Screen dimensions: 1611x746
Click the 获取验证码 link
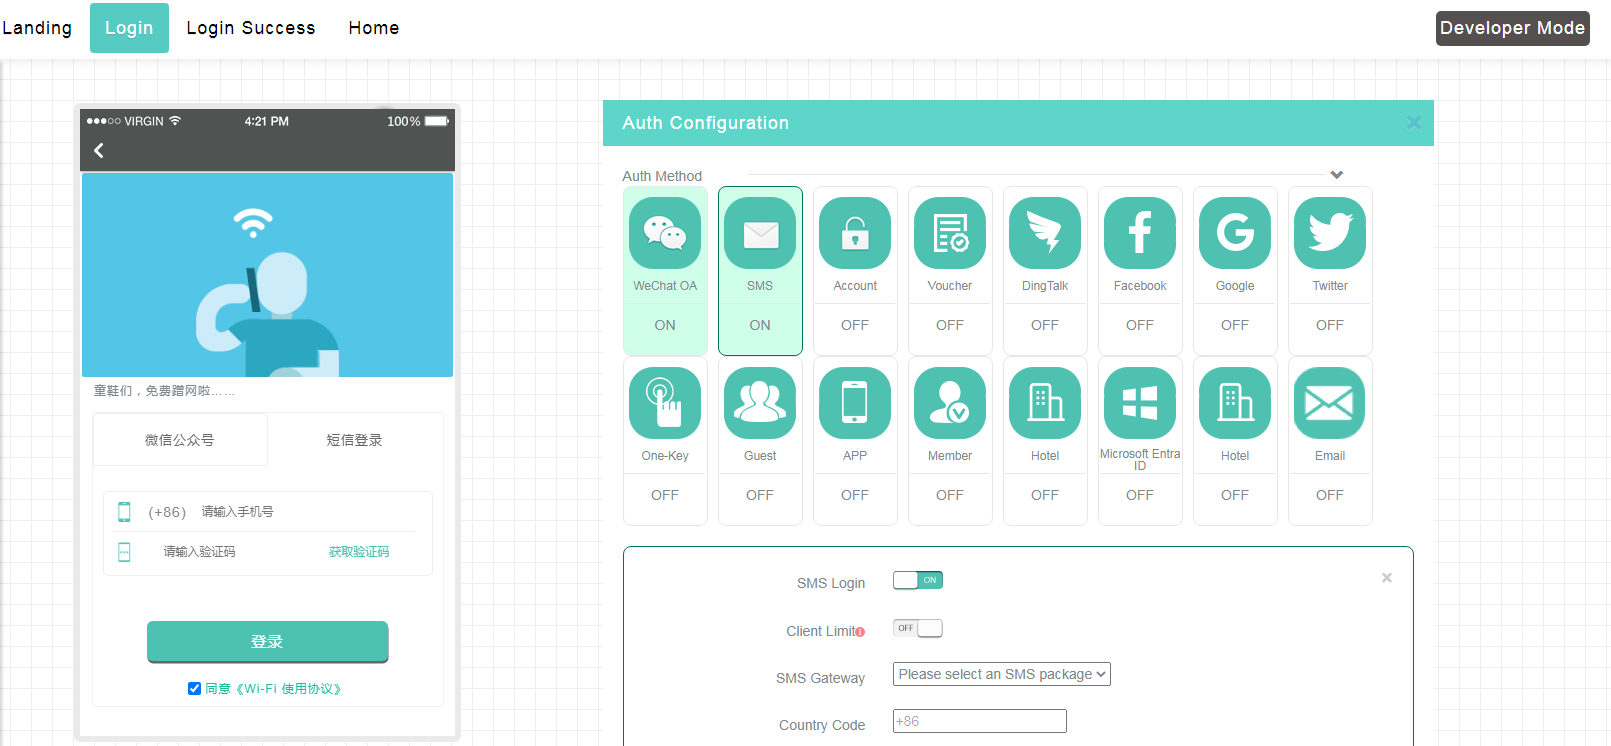359,552
